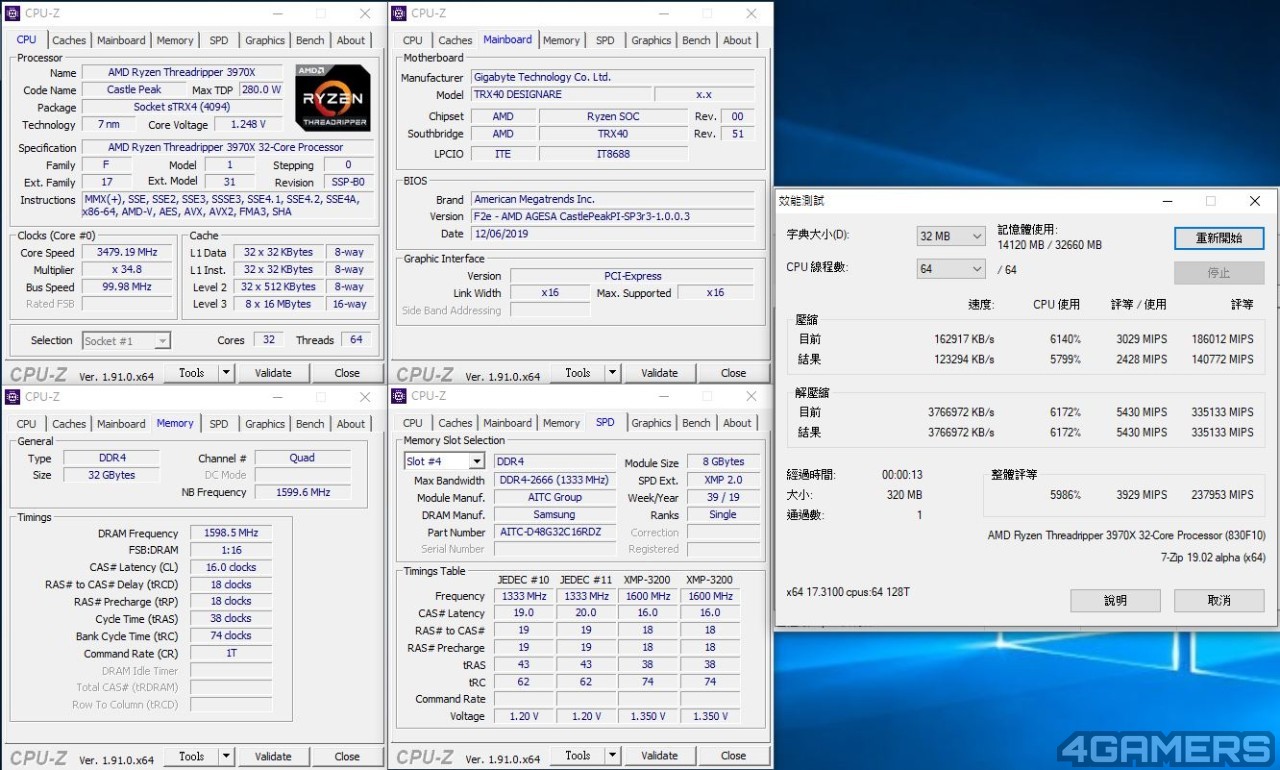Click the Link Width x16 value
Image resolution: width=1280 pixels, height=770 pixels.
coord(550,293)
